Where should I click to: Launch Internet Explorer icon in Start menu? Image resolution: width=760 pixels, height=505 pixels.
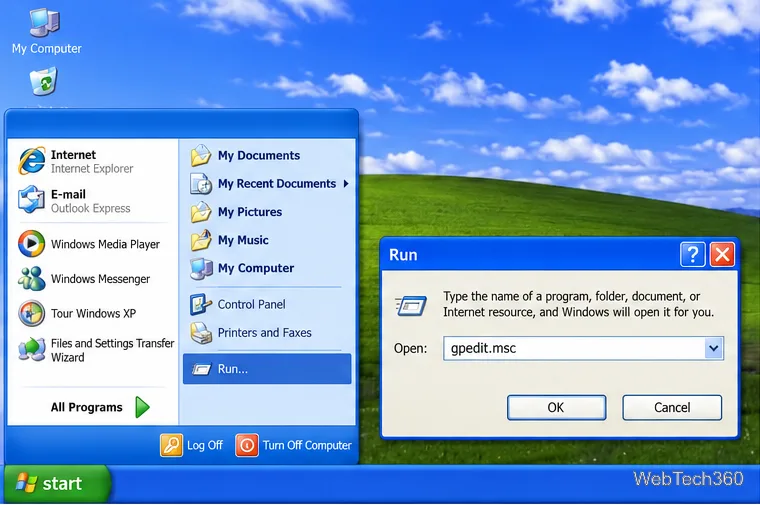click(32, 161)
